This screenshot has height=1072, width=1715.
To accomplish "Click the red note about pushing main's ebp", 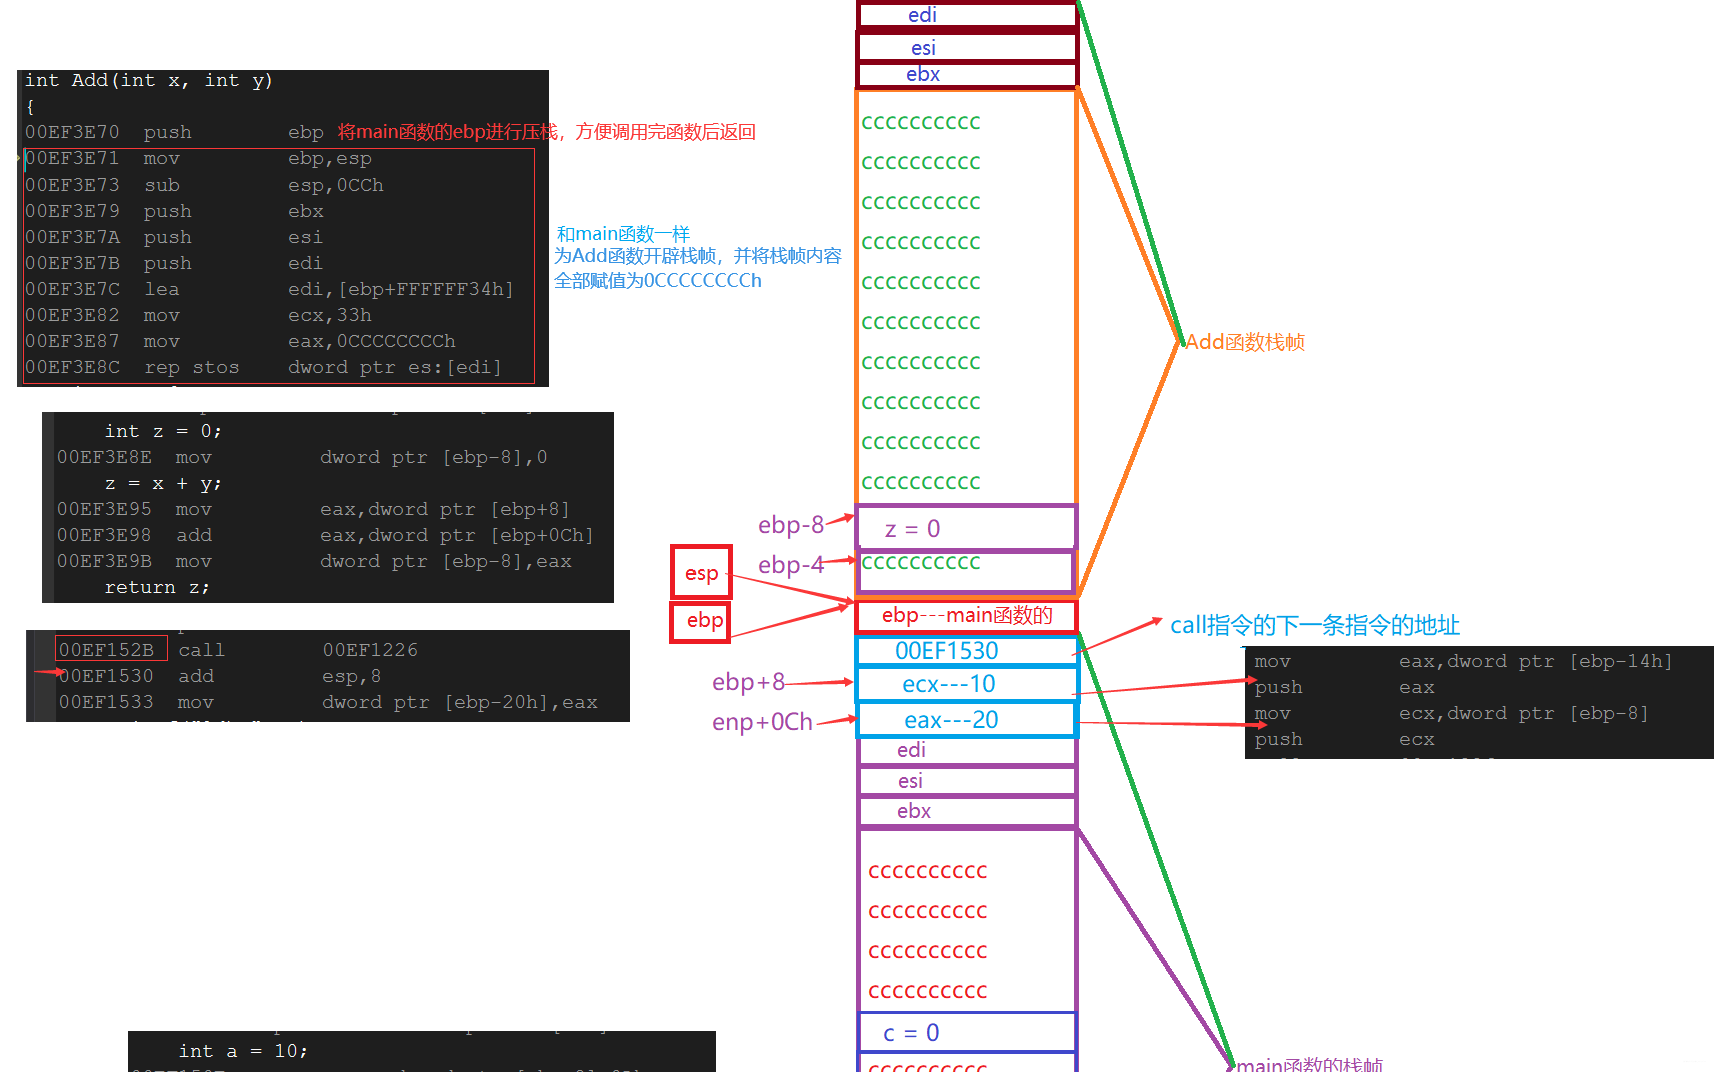I will coord(546,132).
